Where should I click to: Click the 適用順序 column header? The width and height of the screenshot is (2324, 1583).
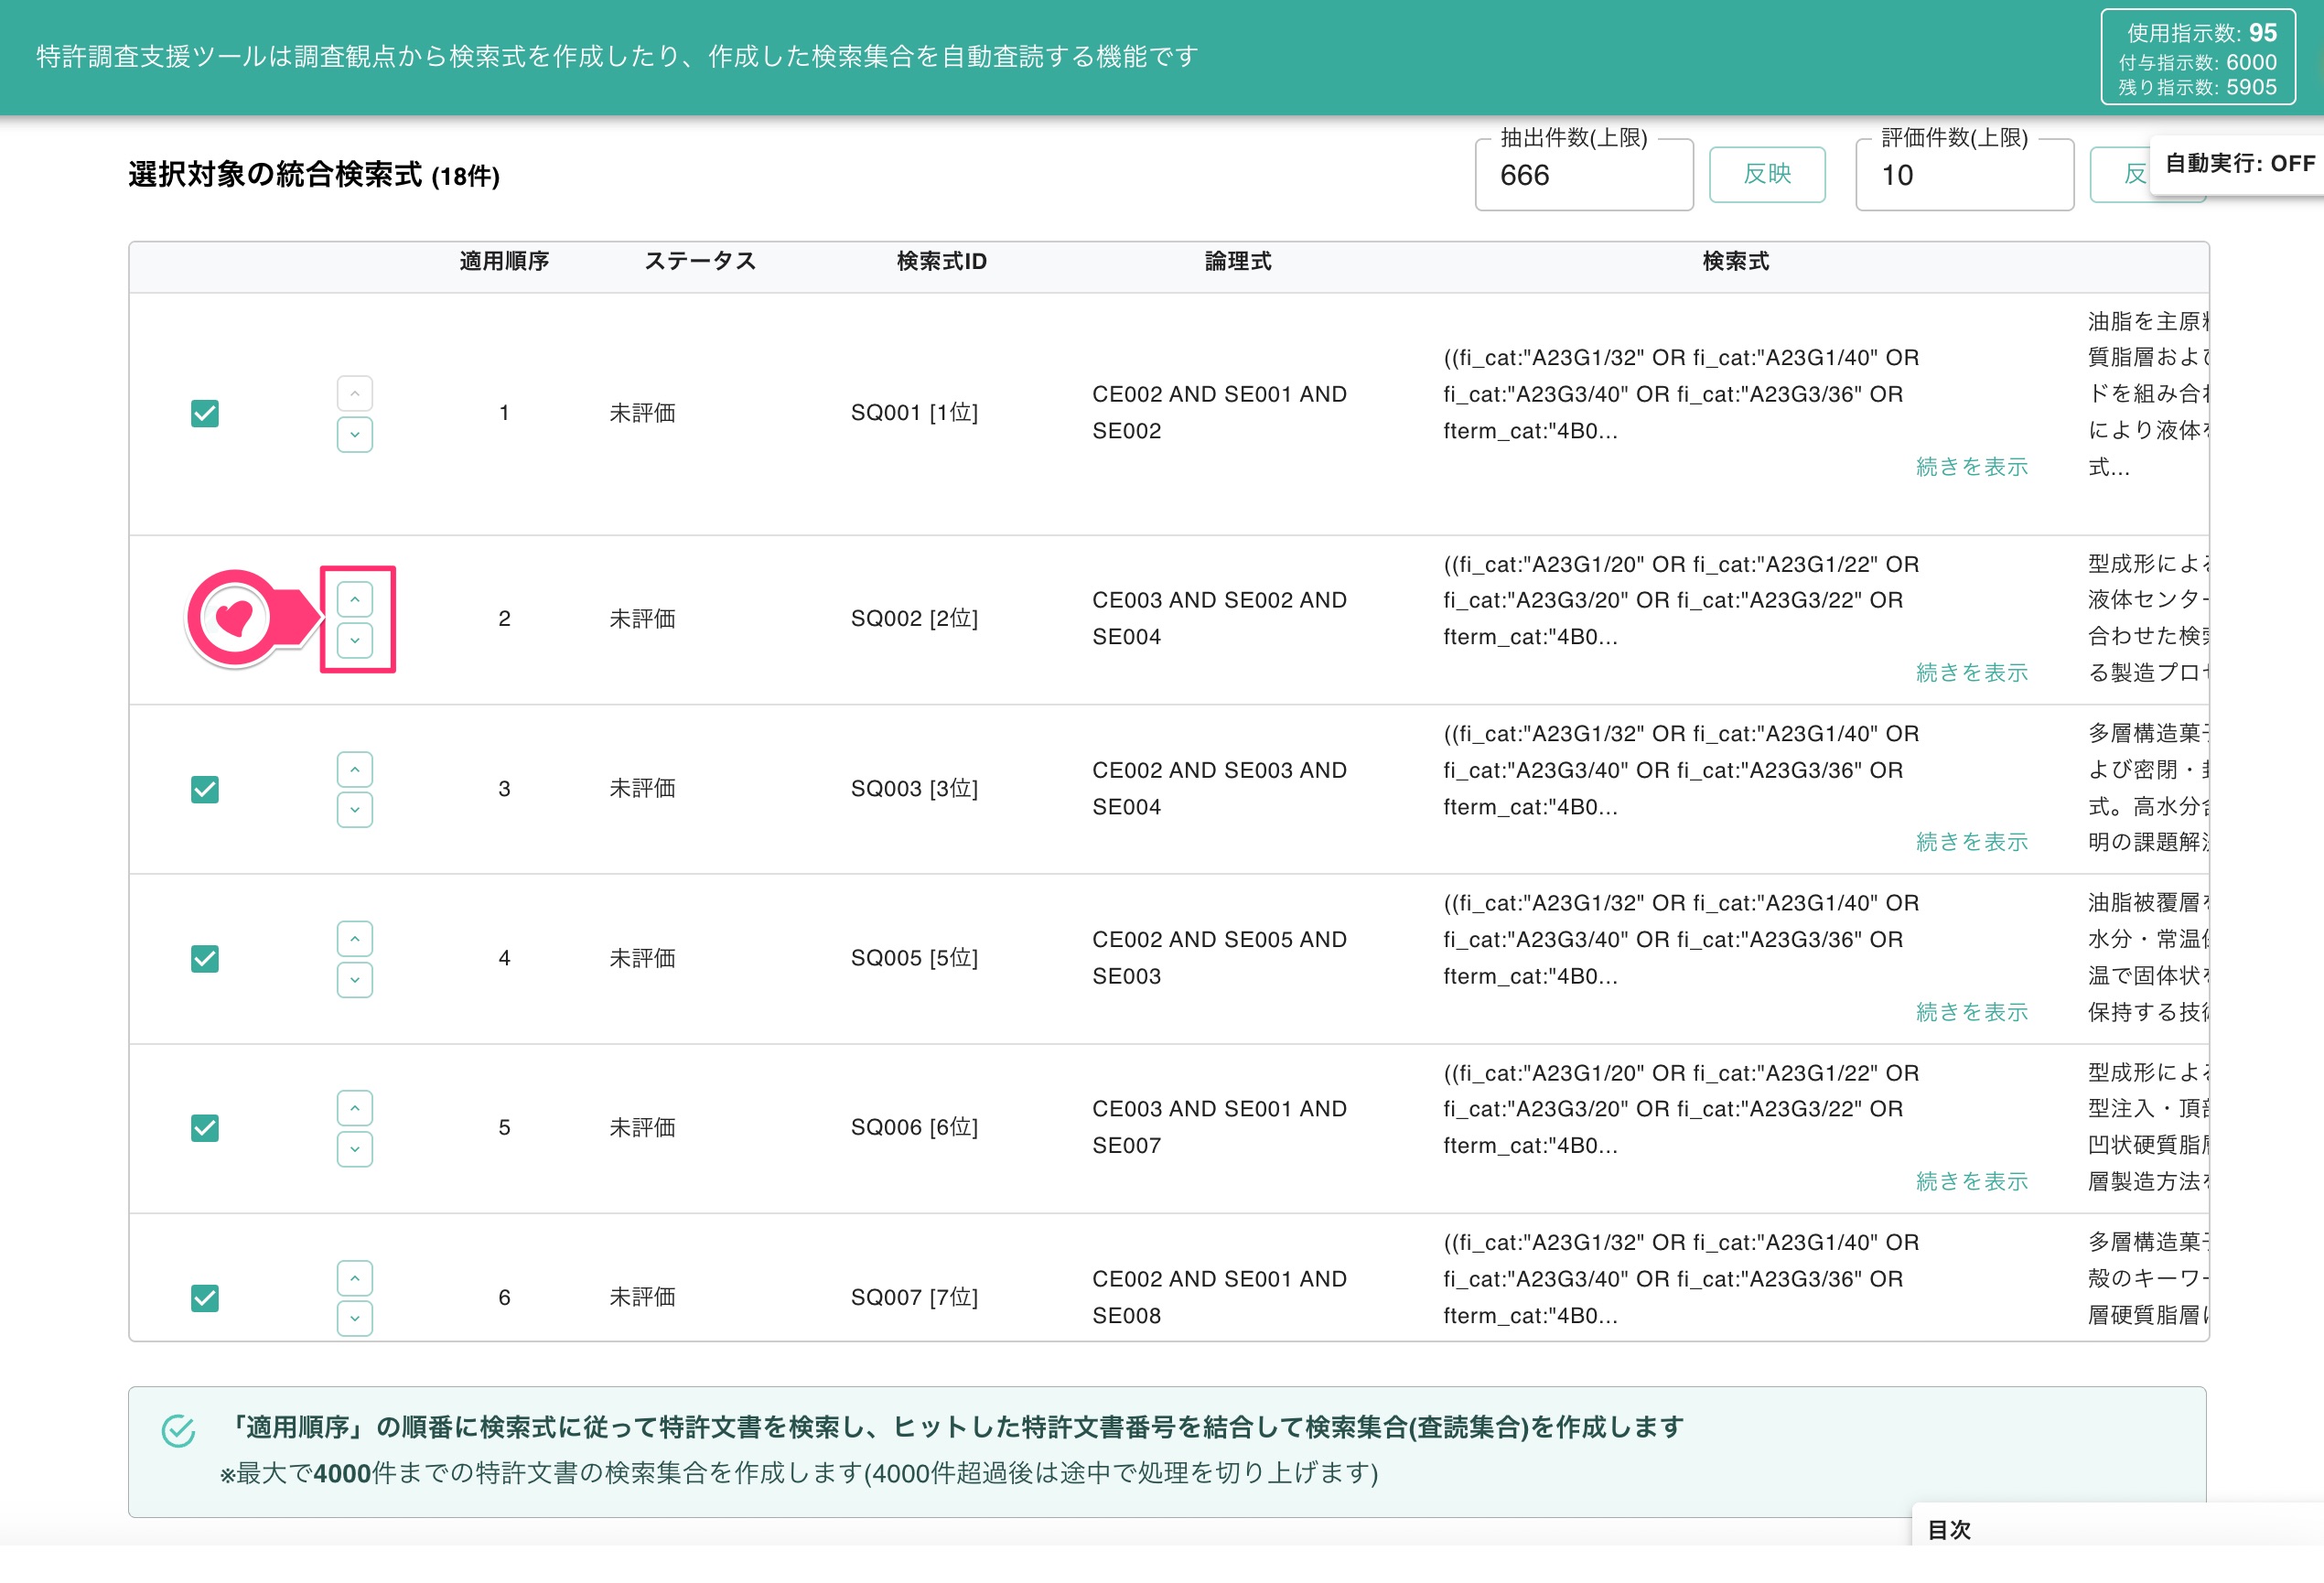pyautogui.click(x=504, y=261)
